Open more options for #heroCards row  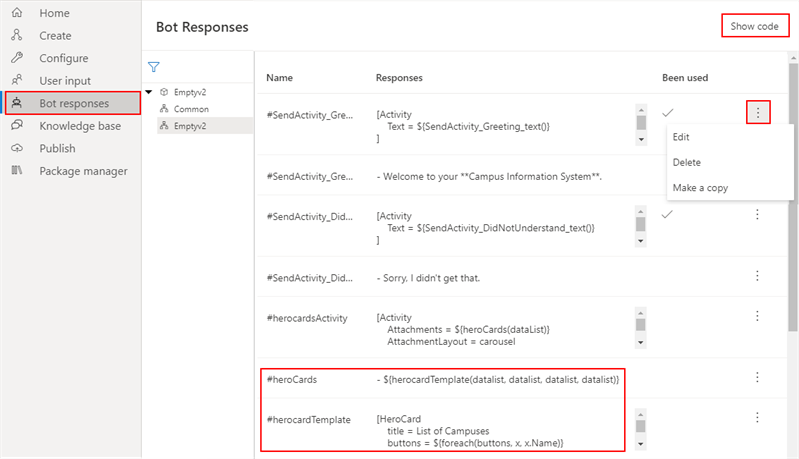click(757, 377)
